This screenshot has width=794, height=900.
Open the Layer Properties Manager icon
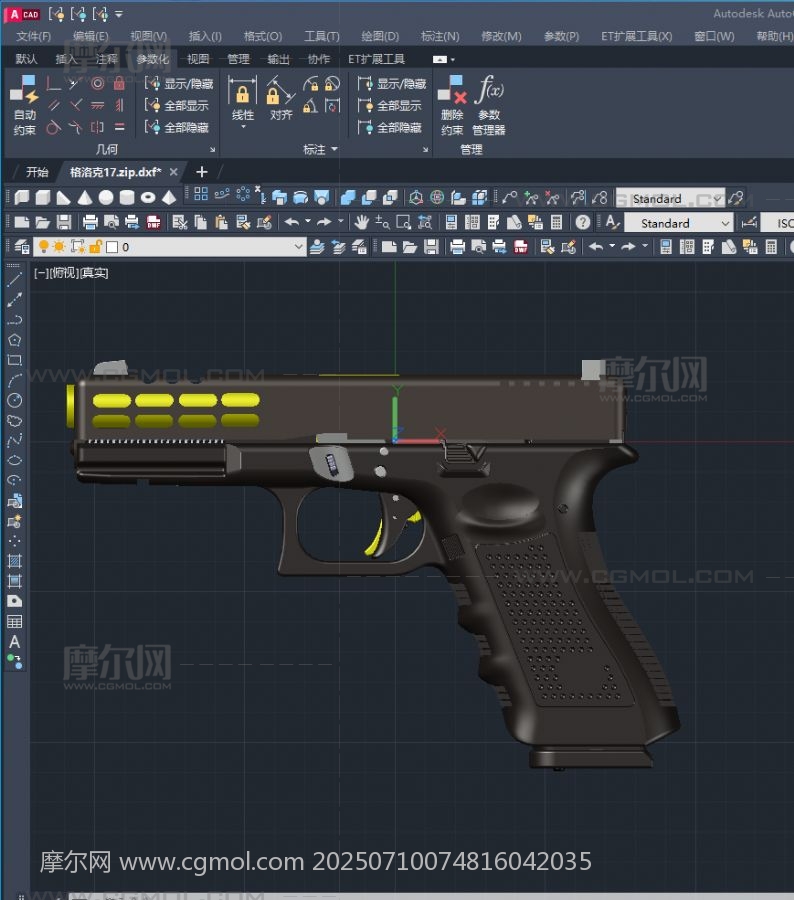[x=22, y=247]
